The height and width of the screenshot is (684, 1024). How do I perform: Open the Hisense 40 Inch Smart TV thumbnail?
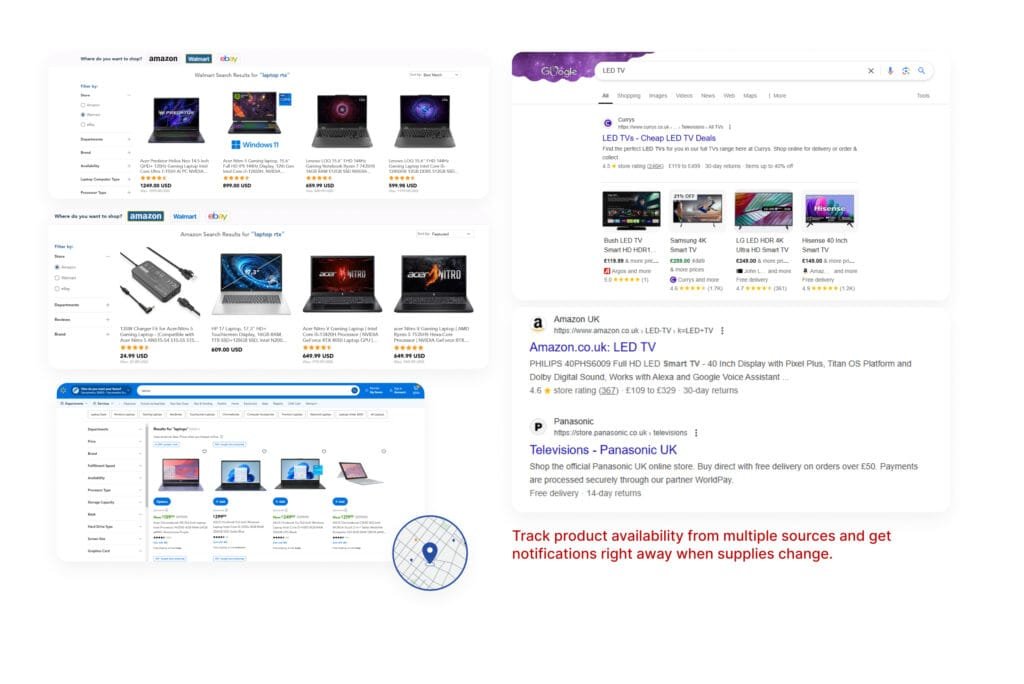click(x=829, y=210)
